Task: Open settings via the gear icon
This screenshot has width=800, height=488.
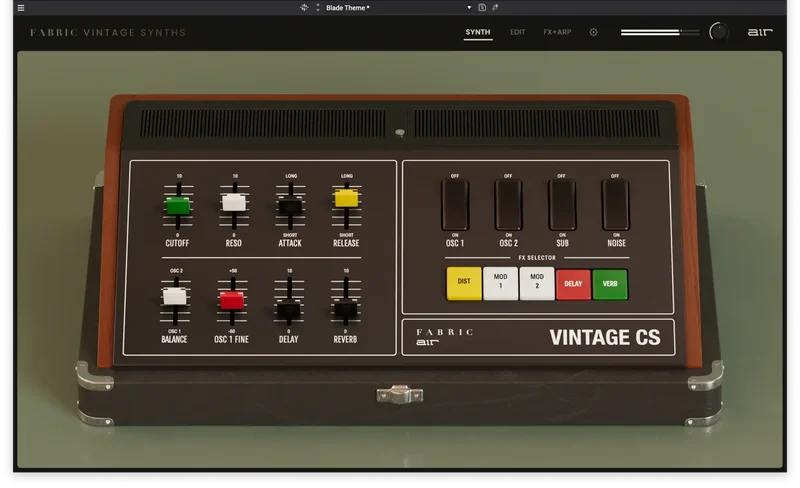Action: [x=593, y=32]
